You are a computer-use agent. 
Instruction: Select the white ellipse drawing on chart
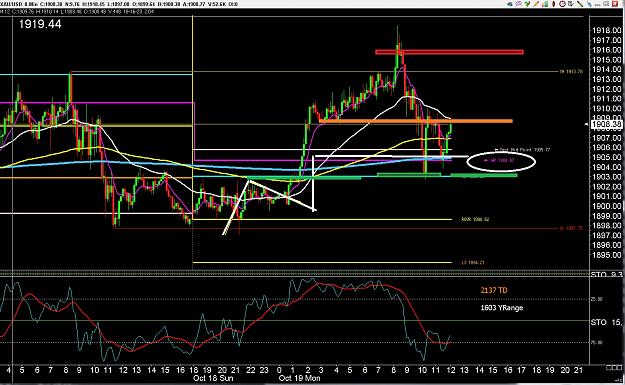501,161
